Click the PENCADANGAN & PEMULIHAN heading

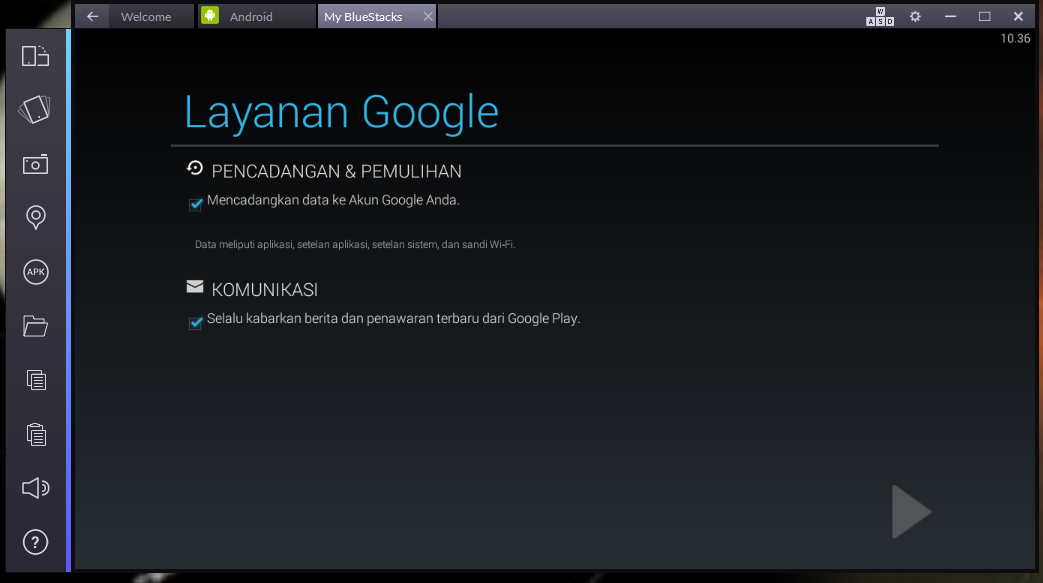[336, 172]
